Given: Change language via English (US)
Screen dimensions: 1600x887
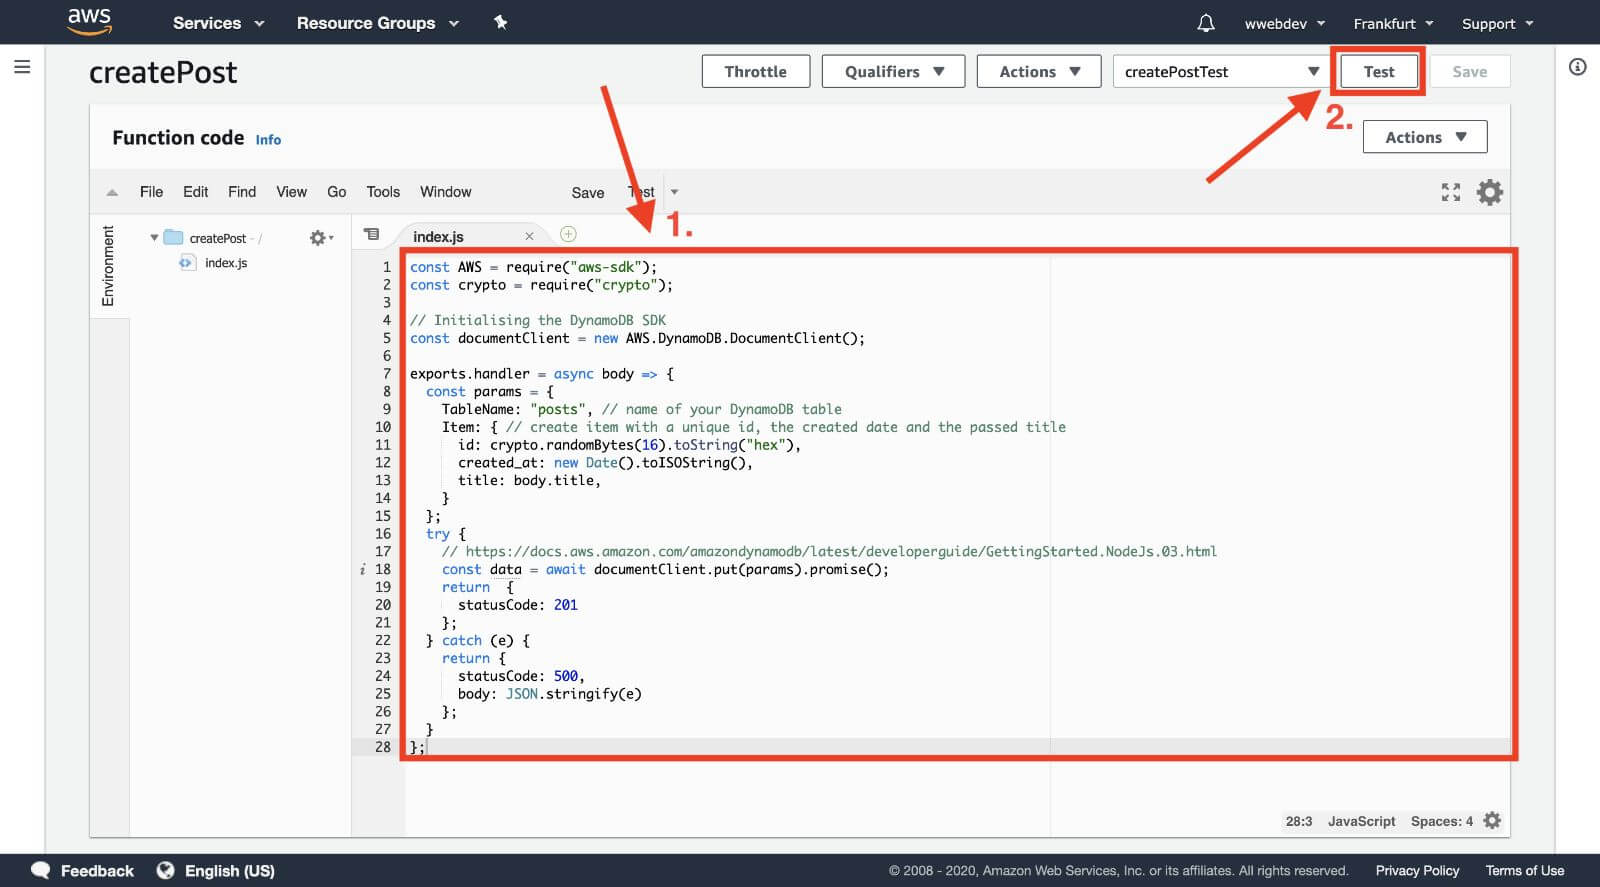Looking at the screenshot, I should point(230,870).
